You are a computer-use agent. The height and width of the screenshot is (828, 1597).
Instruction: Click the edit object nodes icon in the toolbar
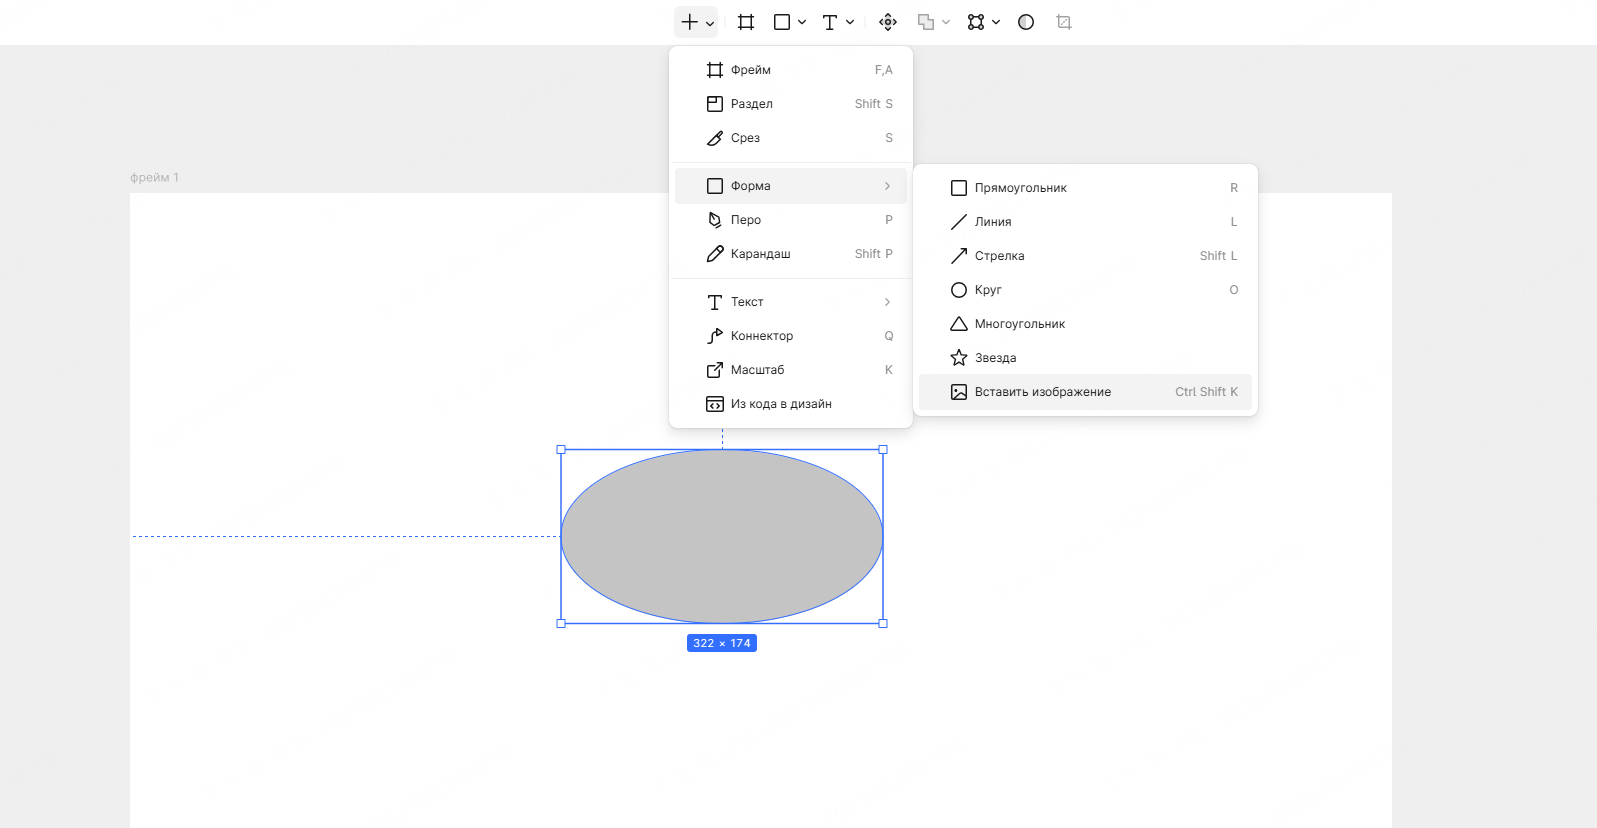pyautogui.click(x=976, y=22)
